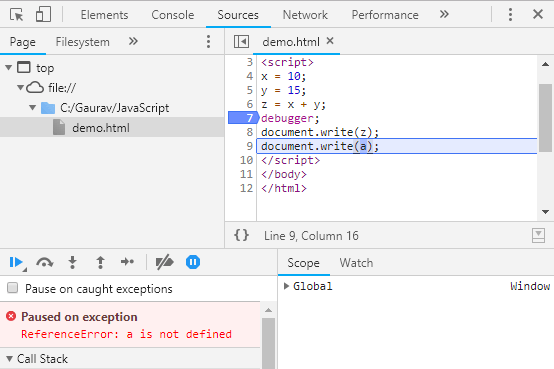Toggle breakpoint on line number 6
Viewport: 554px width, 369px height.
249,104
